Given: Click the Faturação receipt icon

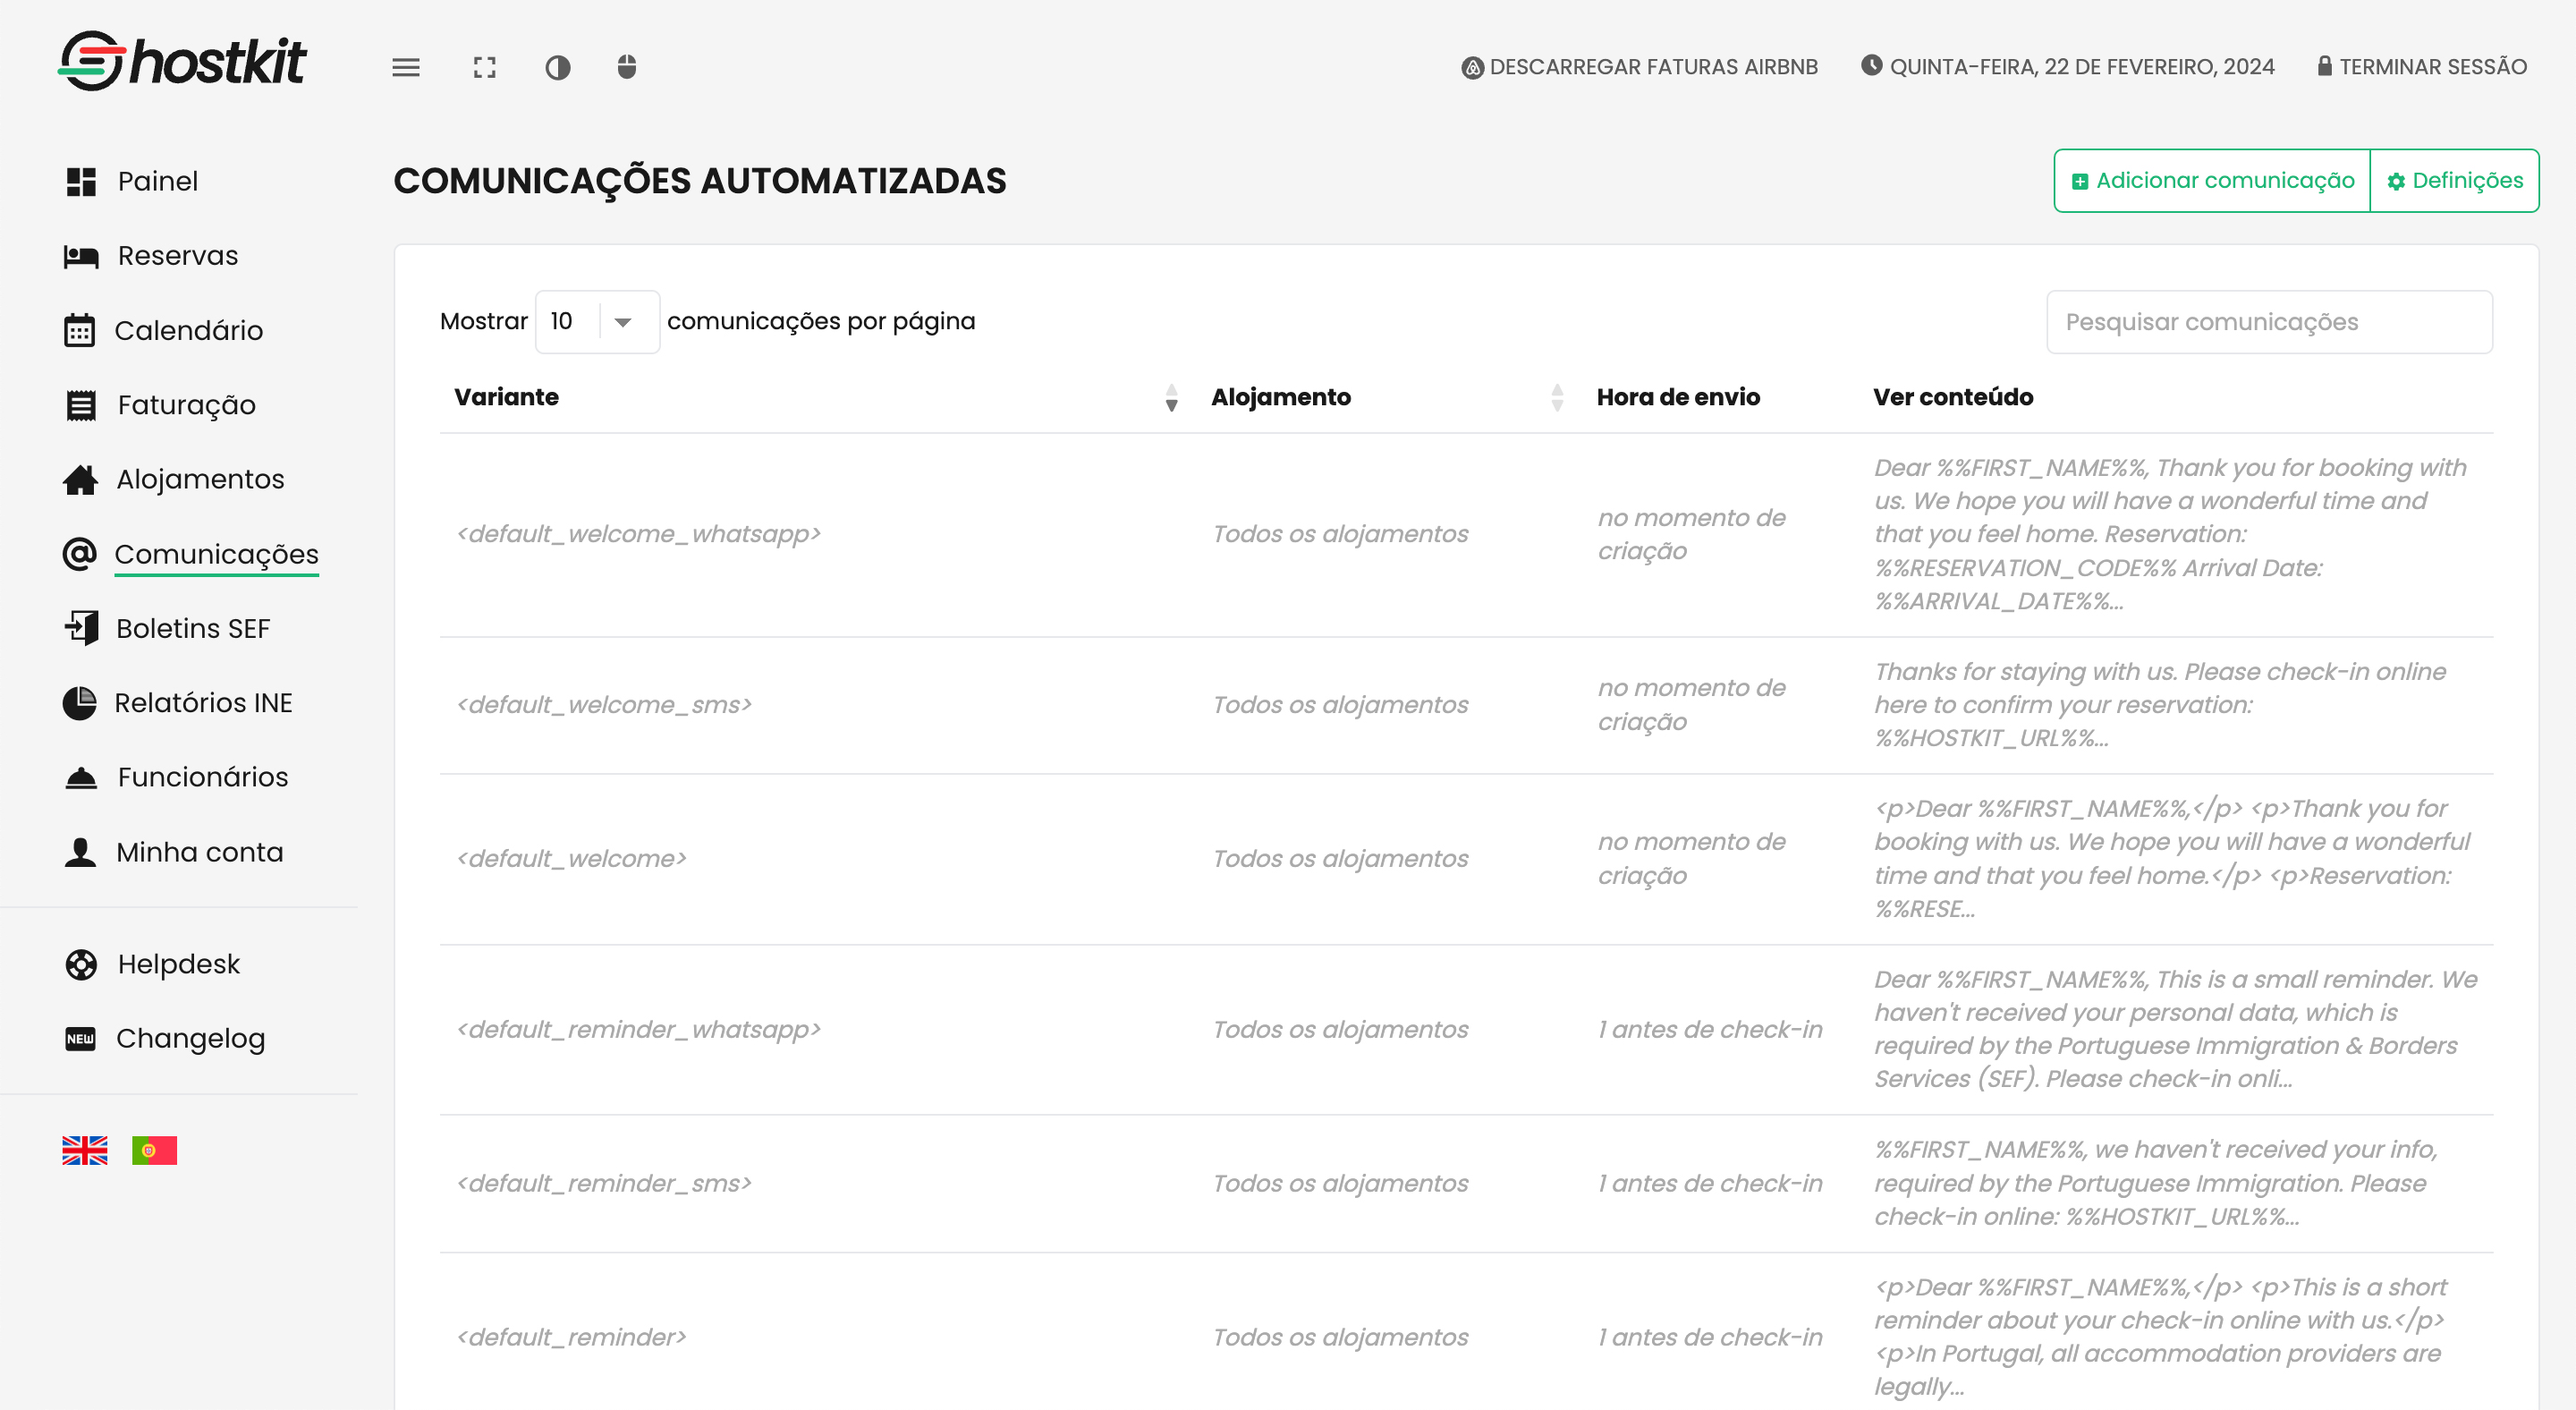Looking at the screenshot, I should coord(81,405).
